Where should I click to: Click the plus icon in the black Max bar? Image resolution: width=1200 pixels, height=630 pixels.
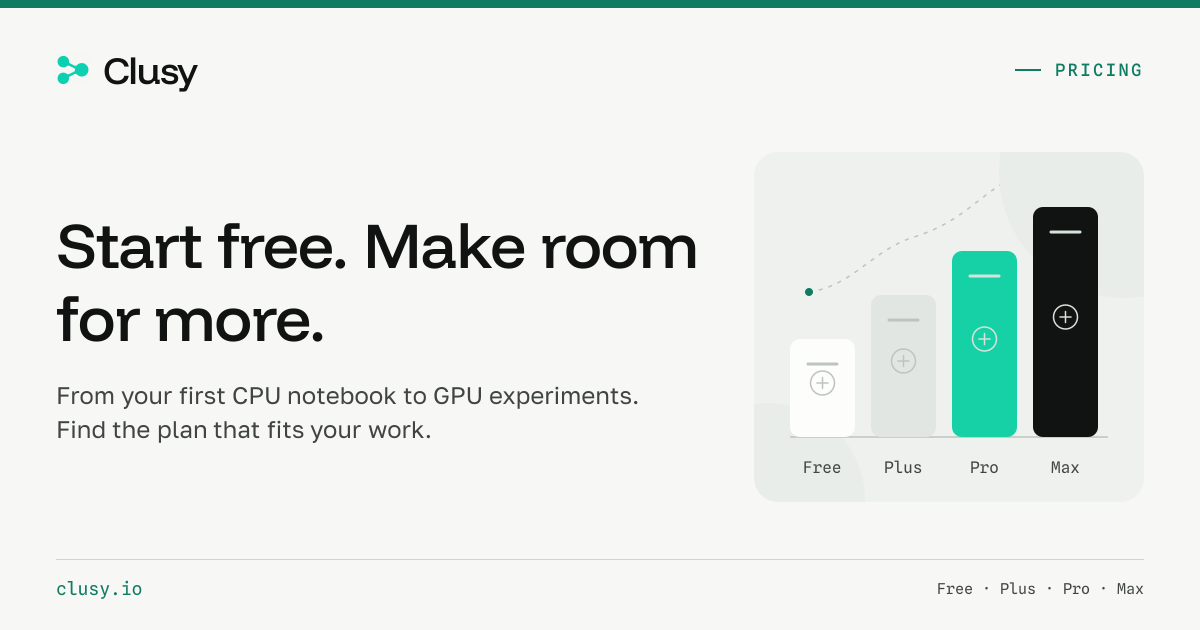[1065, 317]
